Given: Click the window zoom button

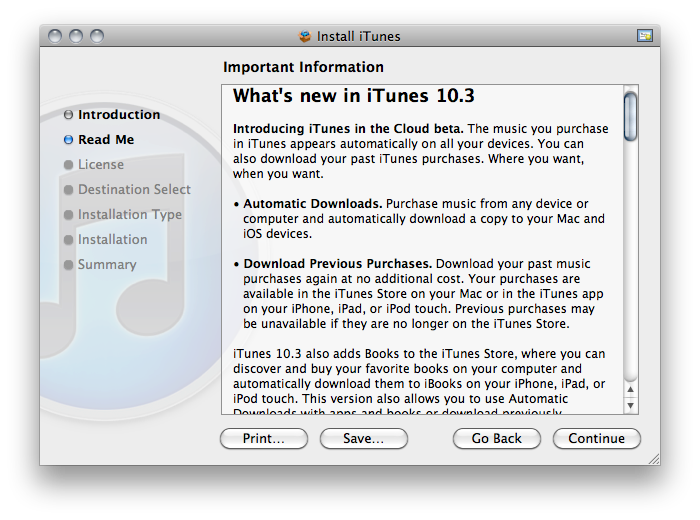Looking at the screenshot, I should [97, 36].
